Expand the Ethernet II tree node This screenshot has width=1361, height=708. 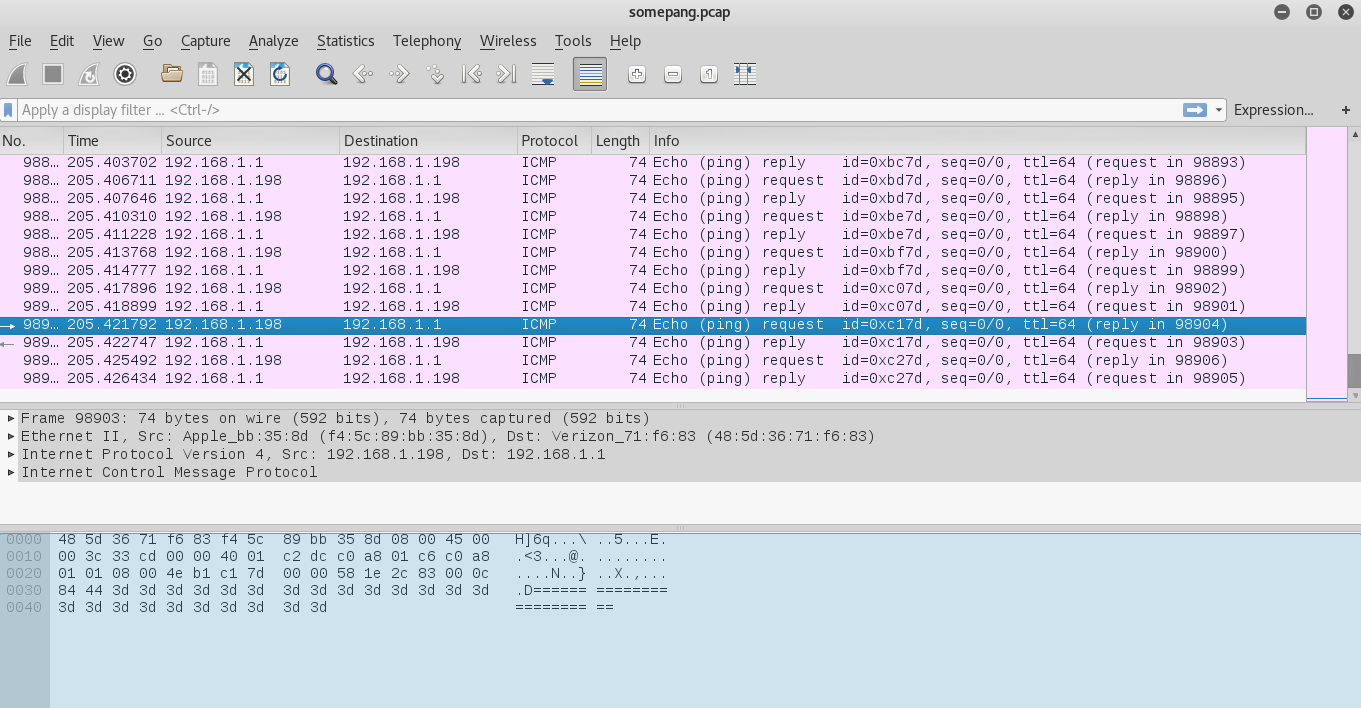click(11, 437)
